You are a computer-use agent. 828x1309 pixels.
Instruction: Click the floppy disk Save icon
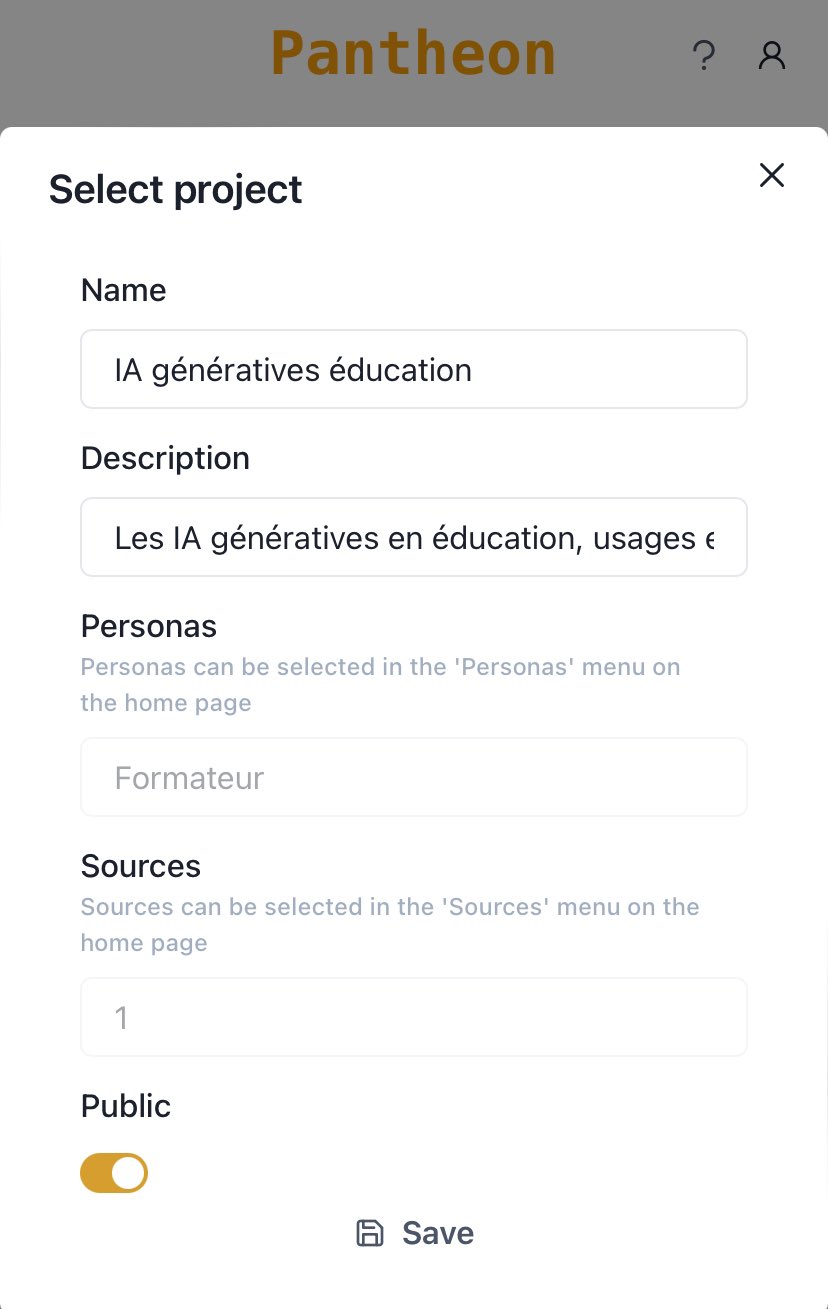tap(370, 1233)
